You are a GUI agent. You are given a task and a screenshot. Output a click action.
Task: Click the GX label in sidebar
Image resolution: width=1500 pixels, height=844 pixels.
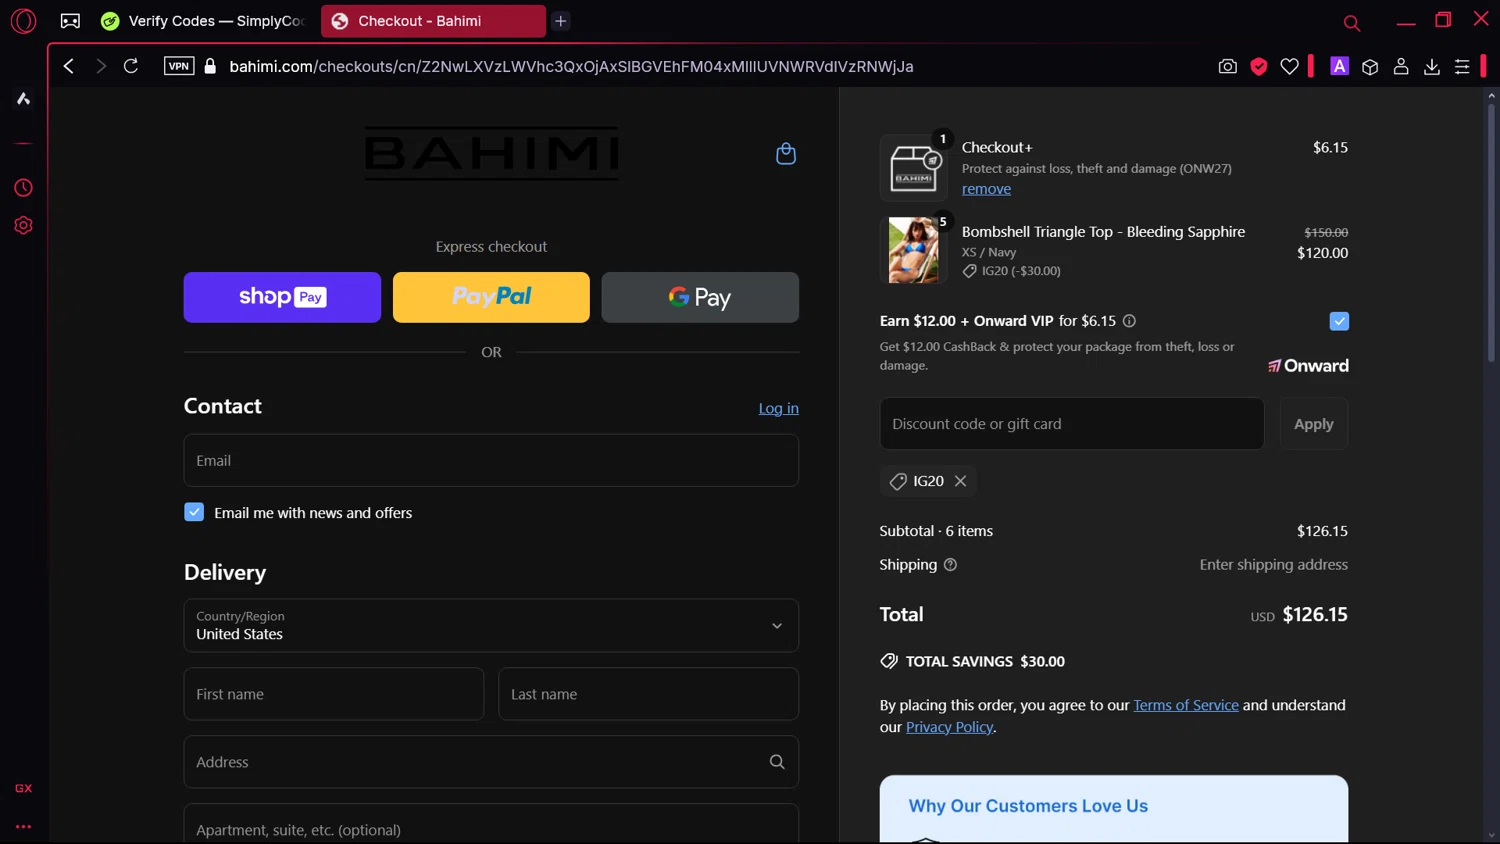[23, 788]
